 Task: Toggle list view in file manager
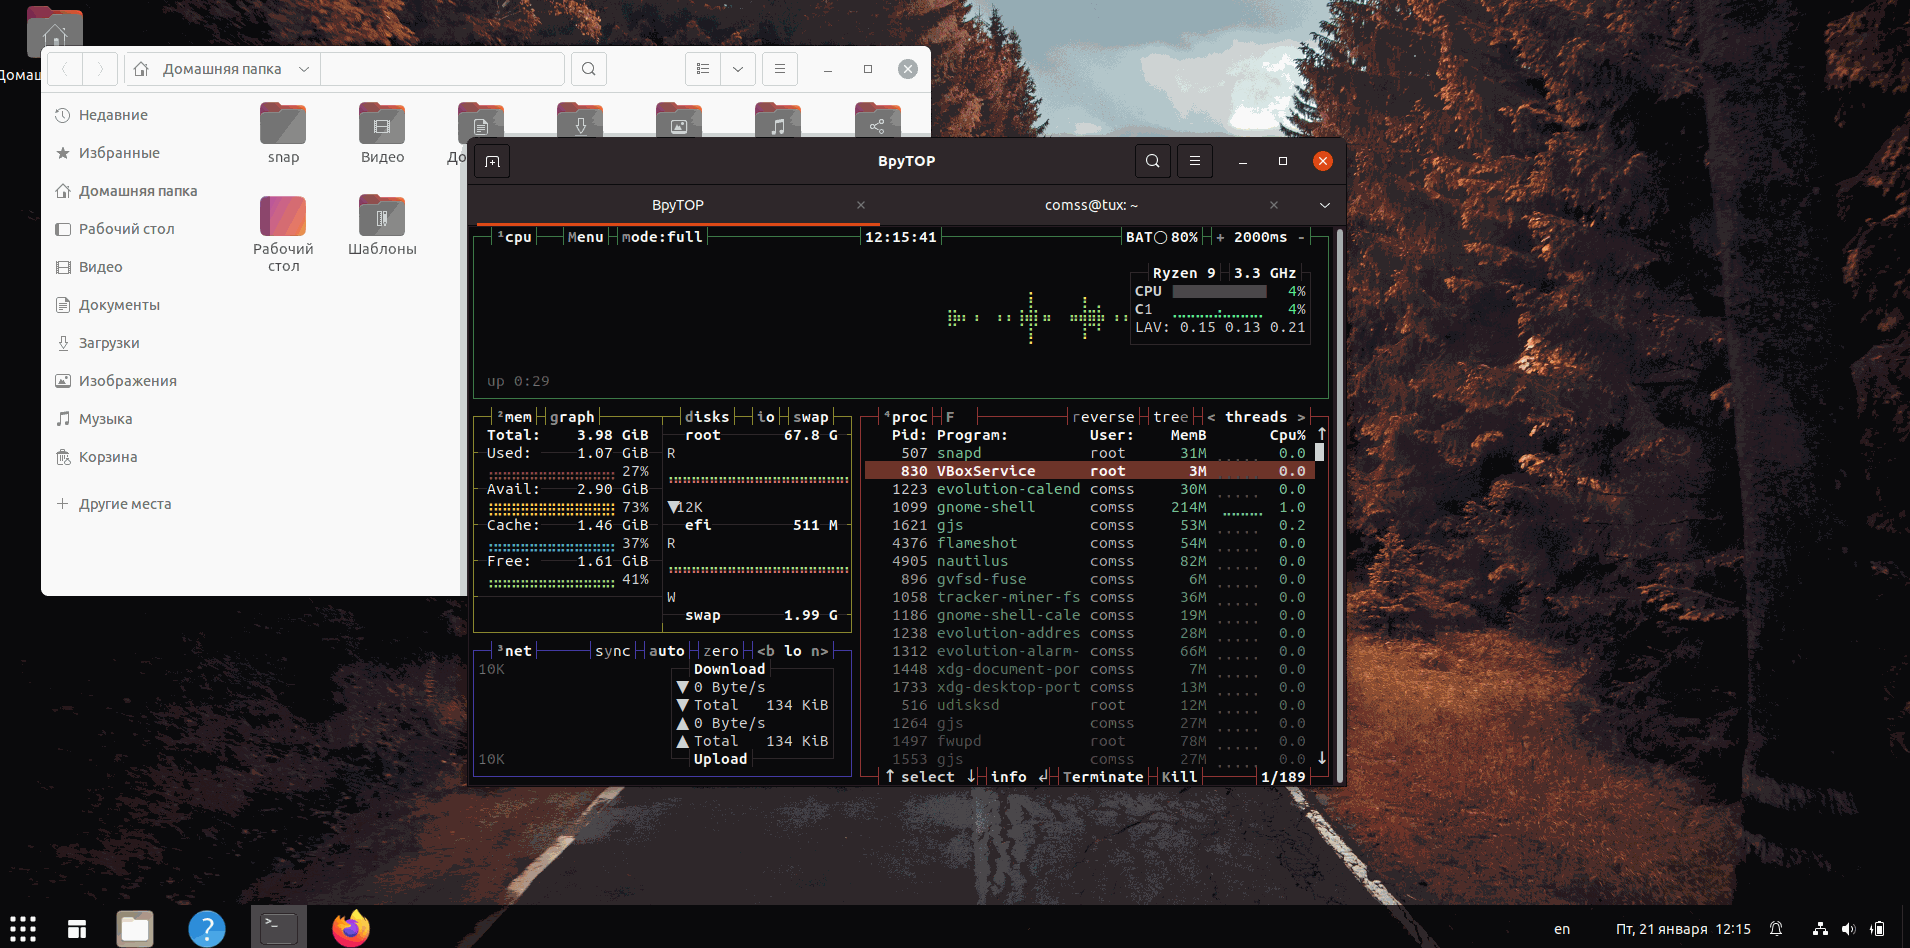[703, 69]
